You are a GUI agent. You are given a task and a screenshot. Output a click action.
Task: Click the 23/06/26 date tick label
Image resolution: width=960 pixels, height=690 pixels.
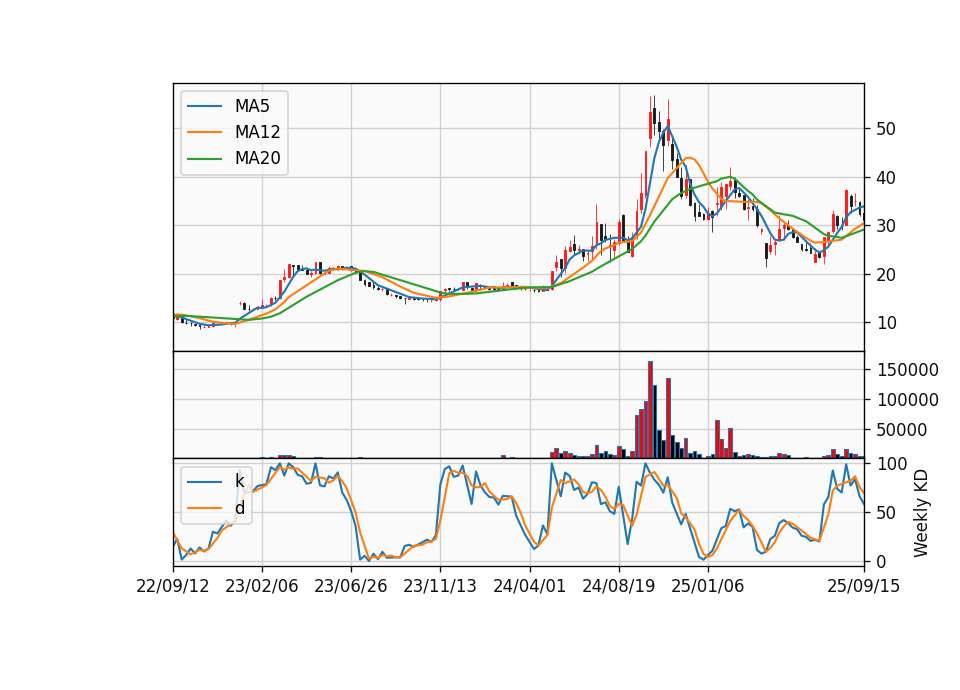(x=351, y=586)
